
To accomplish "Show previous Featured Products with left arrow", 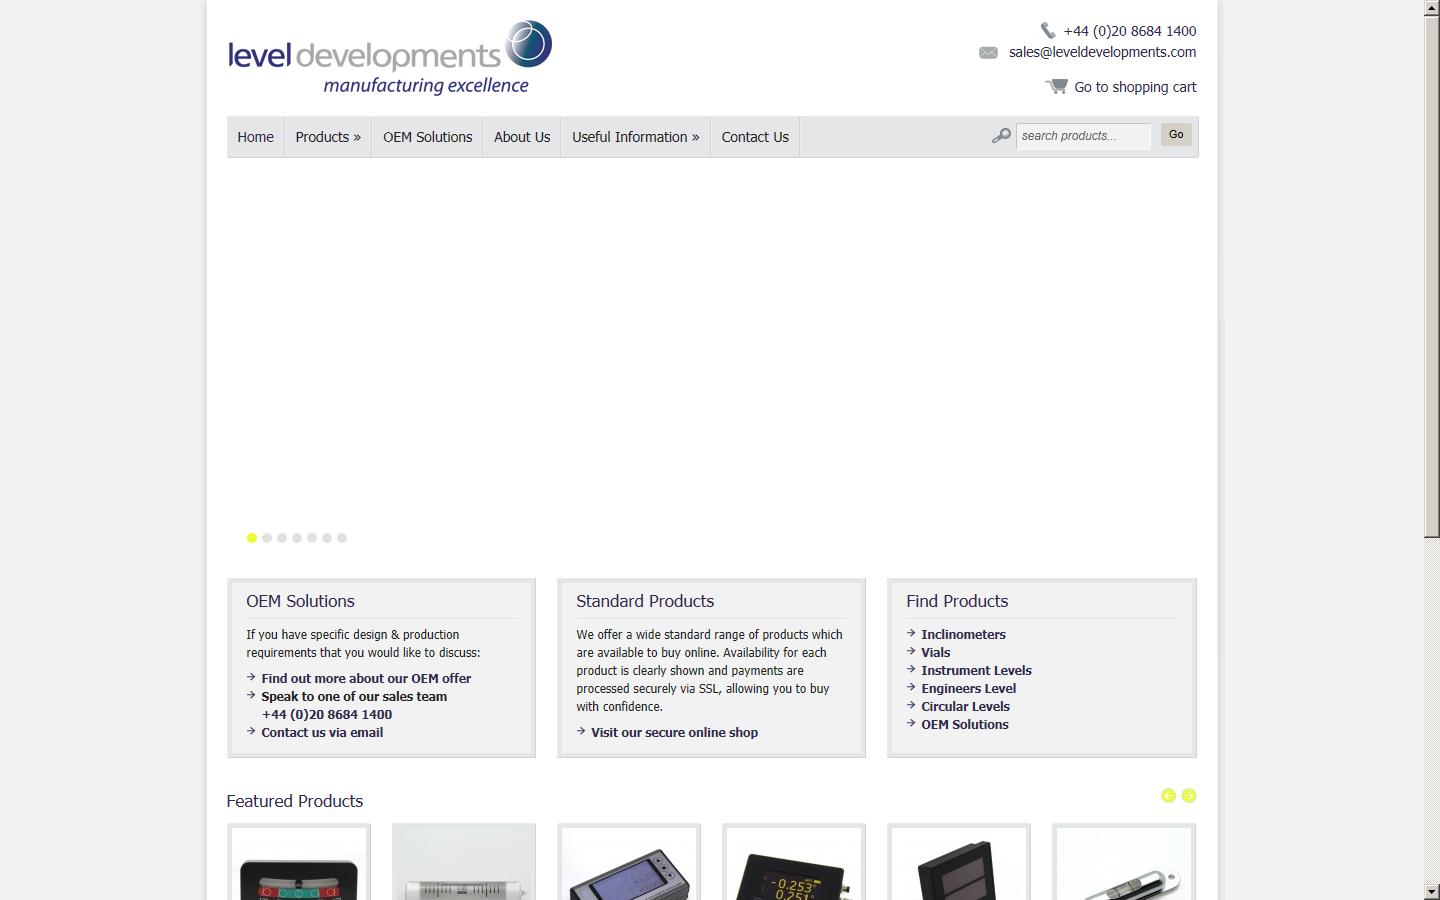I will coord(1168,796).
